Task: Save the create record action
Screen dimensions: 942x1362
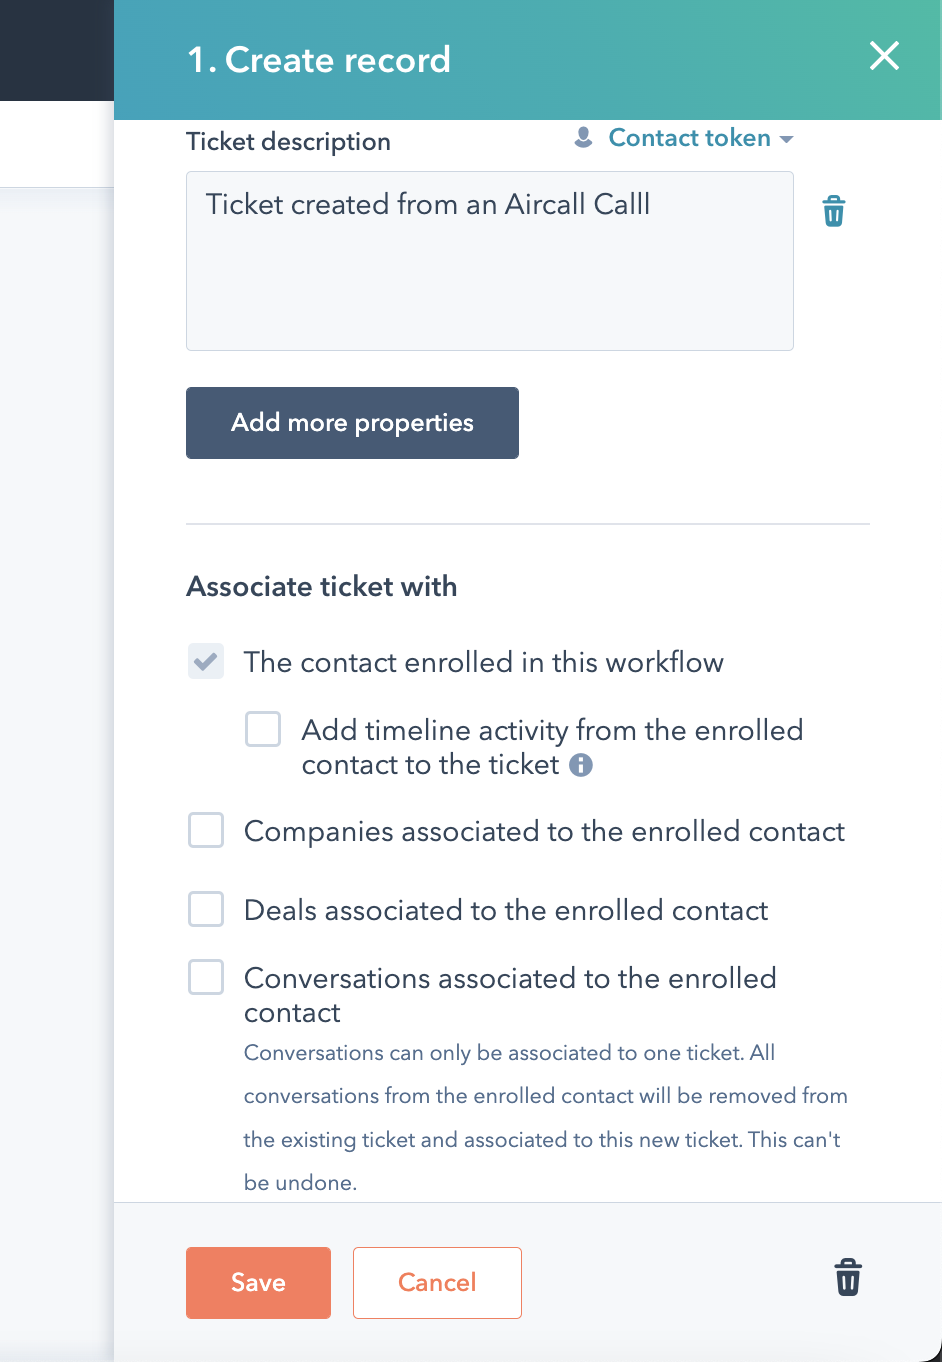Action: [258, 1283]
